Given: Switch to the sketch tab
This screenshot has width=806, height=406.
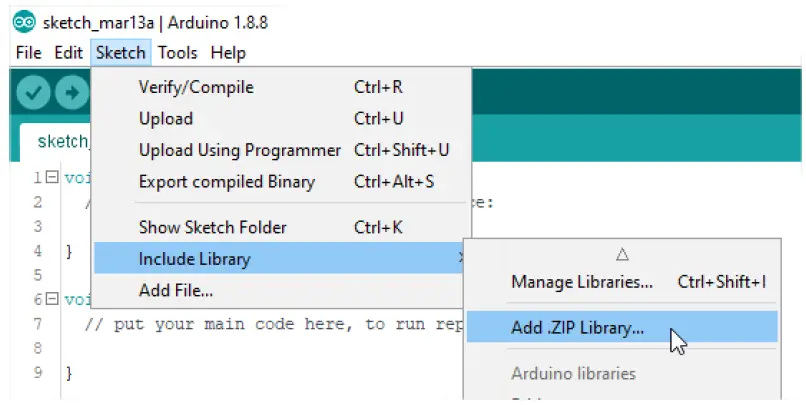Looking at the screenshot, I should (x=62, y=141).
